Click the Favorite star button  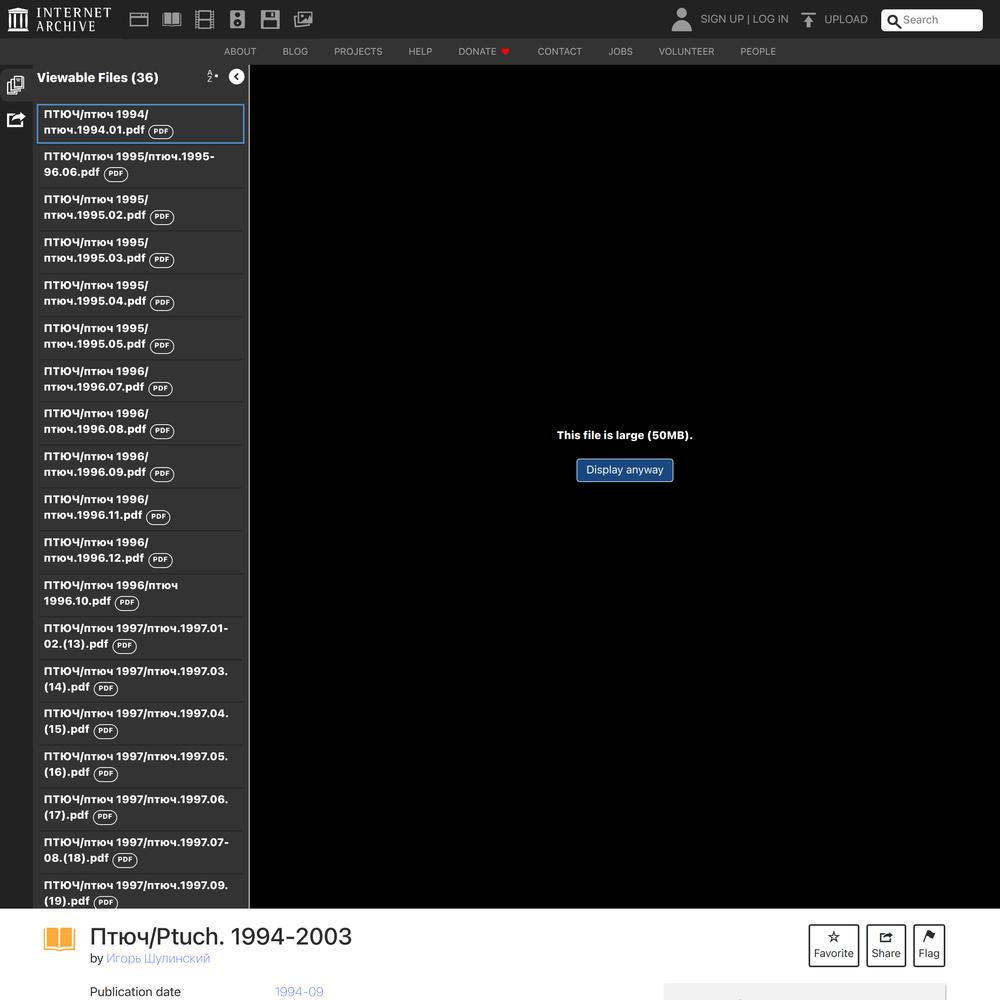tap(834, 945)
